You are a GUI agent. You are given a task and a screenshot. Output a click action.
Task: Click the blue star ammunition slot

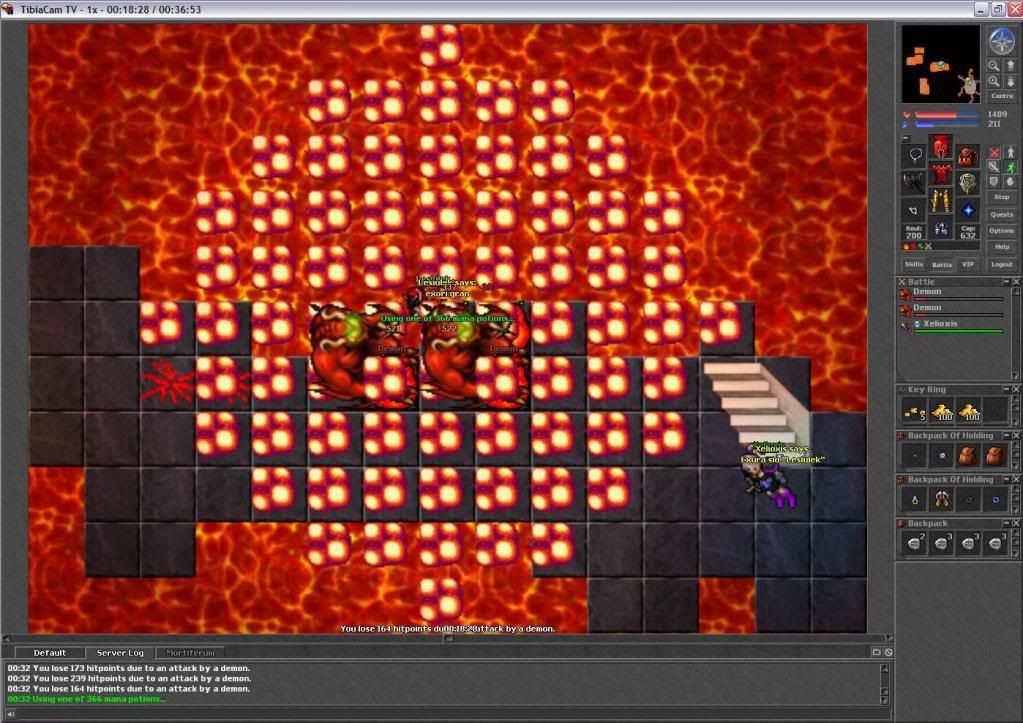pyautogui.click(x=968, y=210)
